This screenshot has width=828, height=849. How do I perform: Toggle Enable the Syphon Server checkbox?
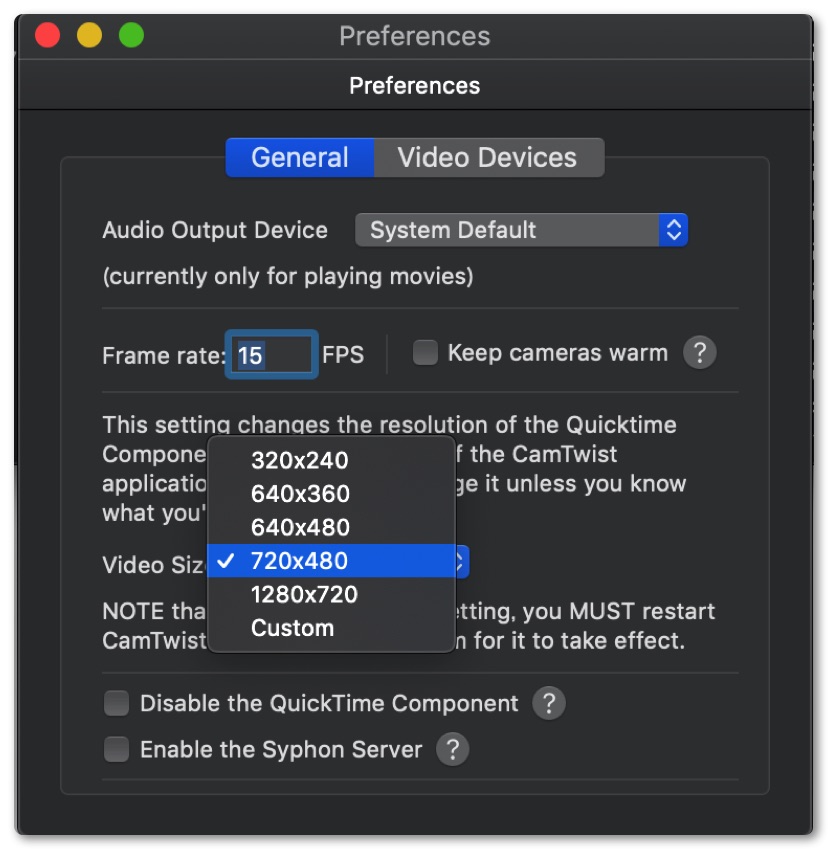[x=117, y=749]
